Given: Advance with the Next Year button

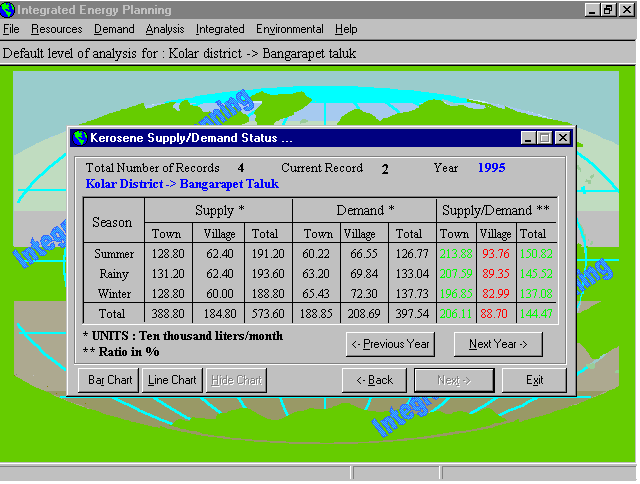Looking at the screenshot, I should [498, 344].
